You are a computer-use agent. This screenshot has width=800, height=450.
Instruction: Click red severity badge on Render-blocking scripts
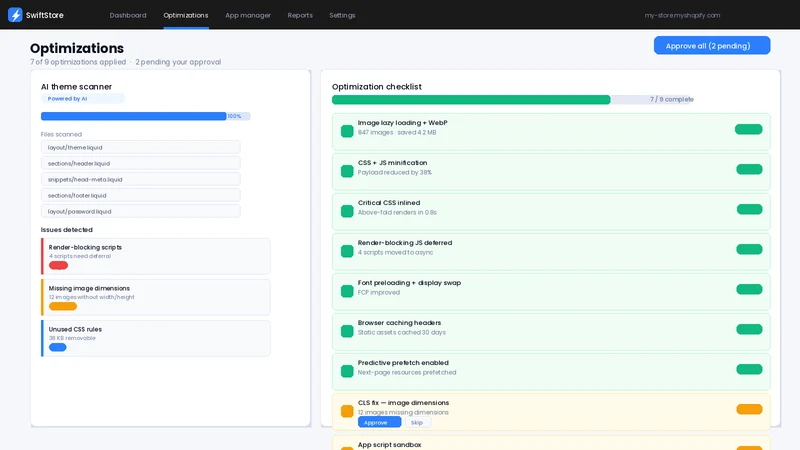(58, 265)
